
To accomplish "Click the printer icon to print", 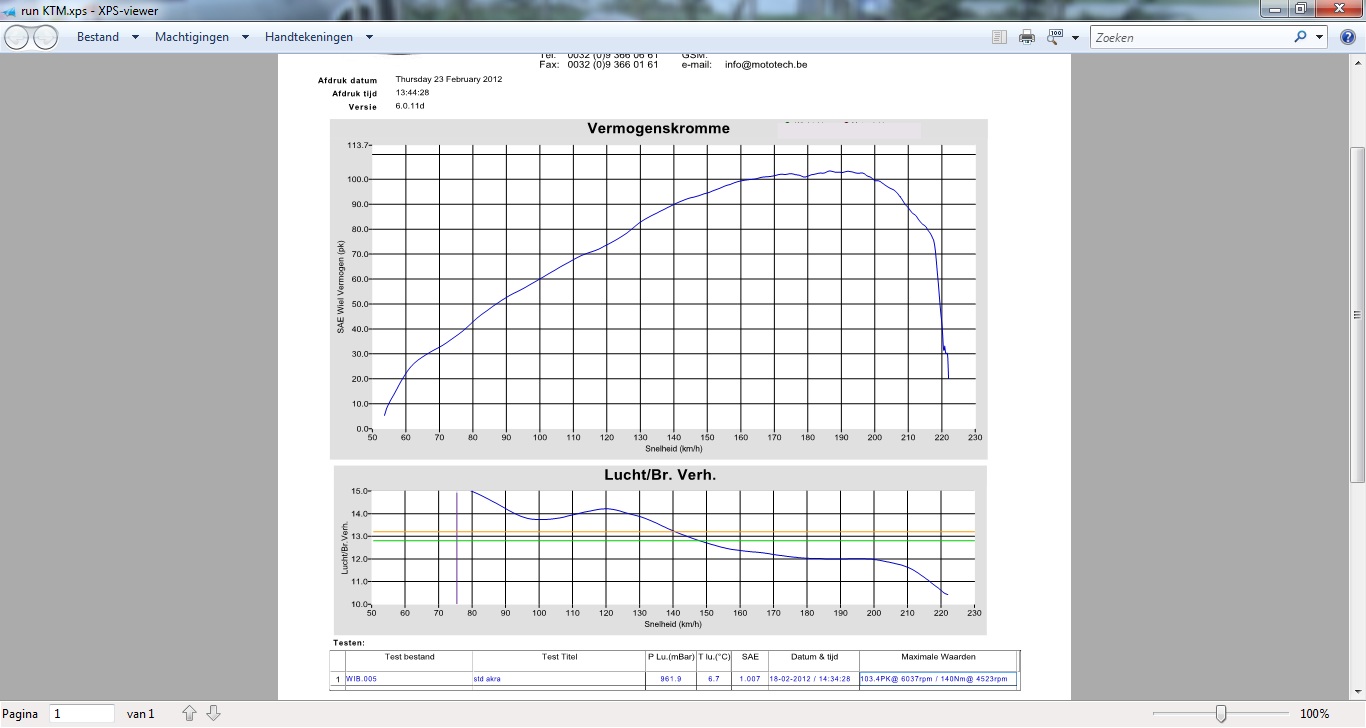I will (x=1027, y=37).
